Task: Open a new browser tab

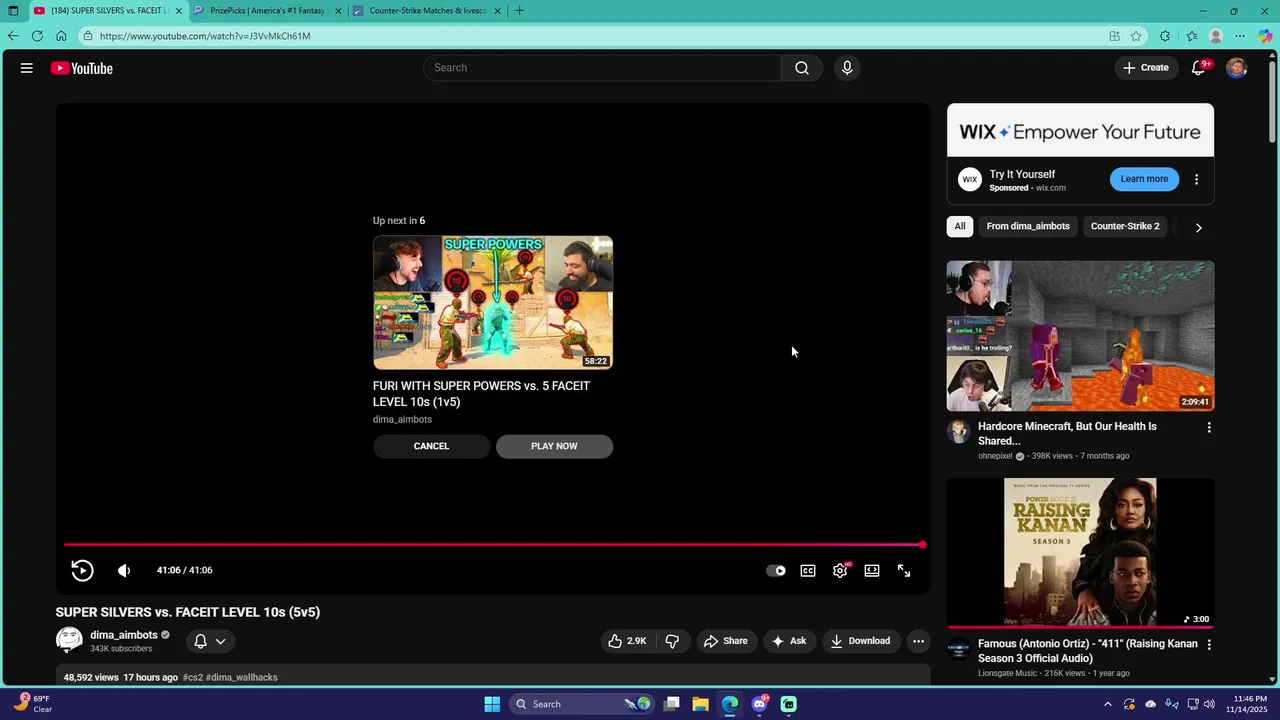Action: tap(519, 11)
